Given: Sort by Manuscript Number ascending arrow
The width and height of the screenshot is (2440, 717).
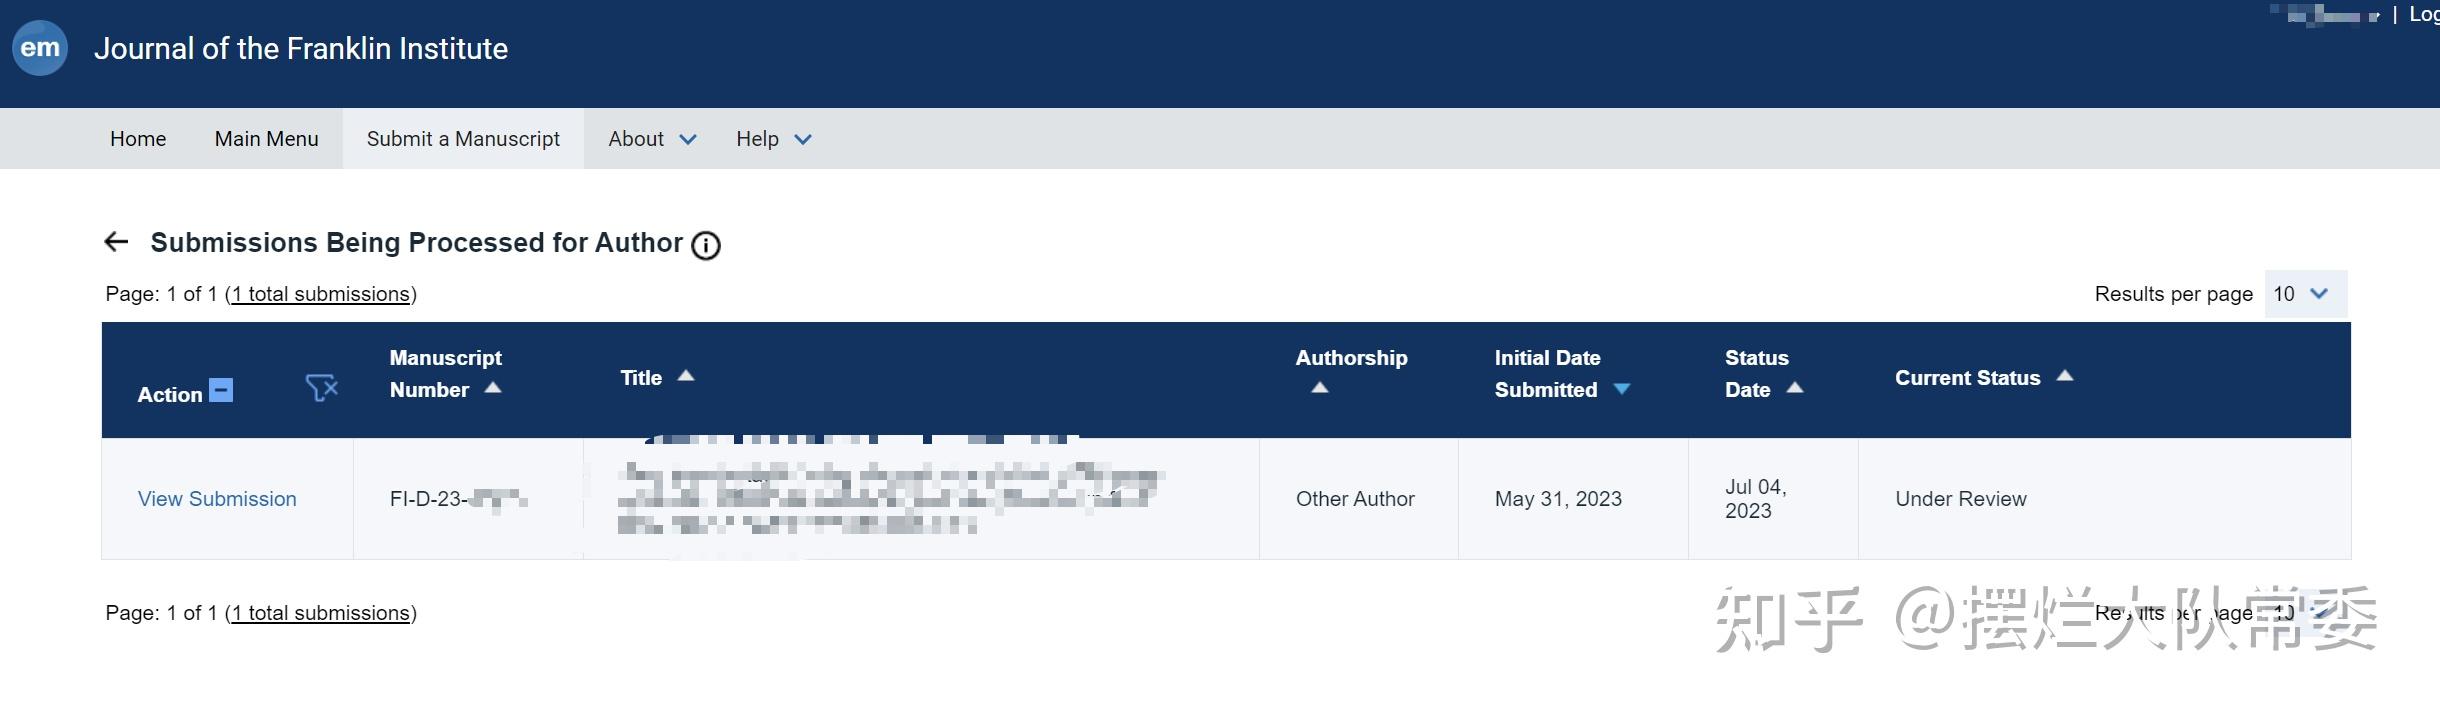Looking at the screenshot, I should tap(493, 388).
